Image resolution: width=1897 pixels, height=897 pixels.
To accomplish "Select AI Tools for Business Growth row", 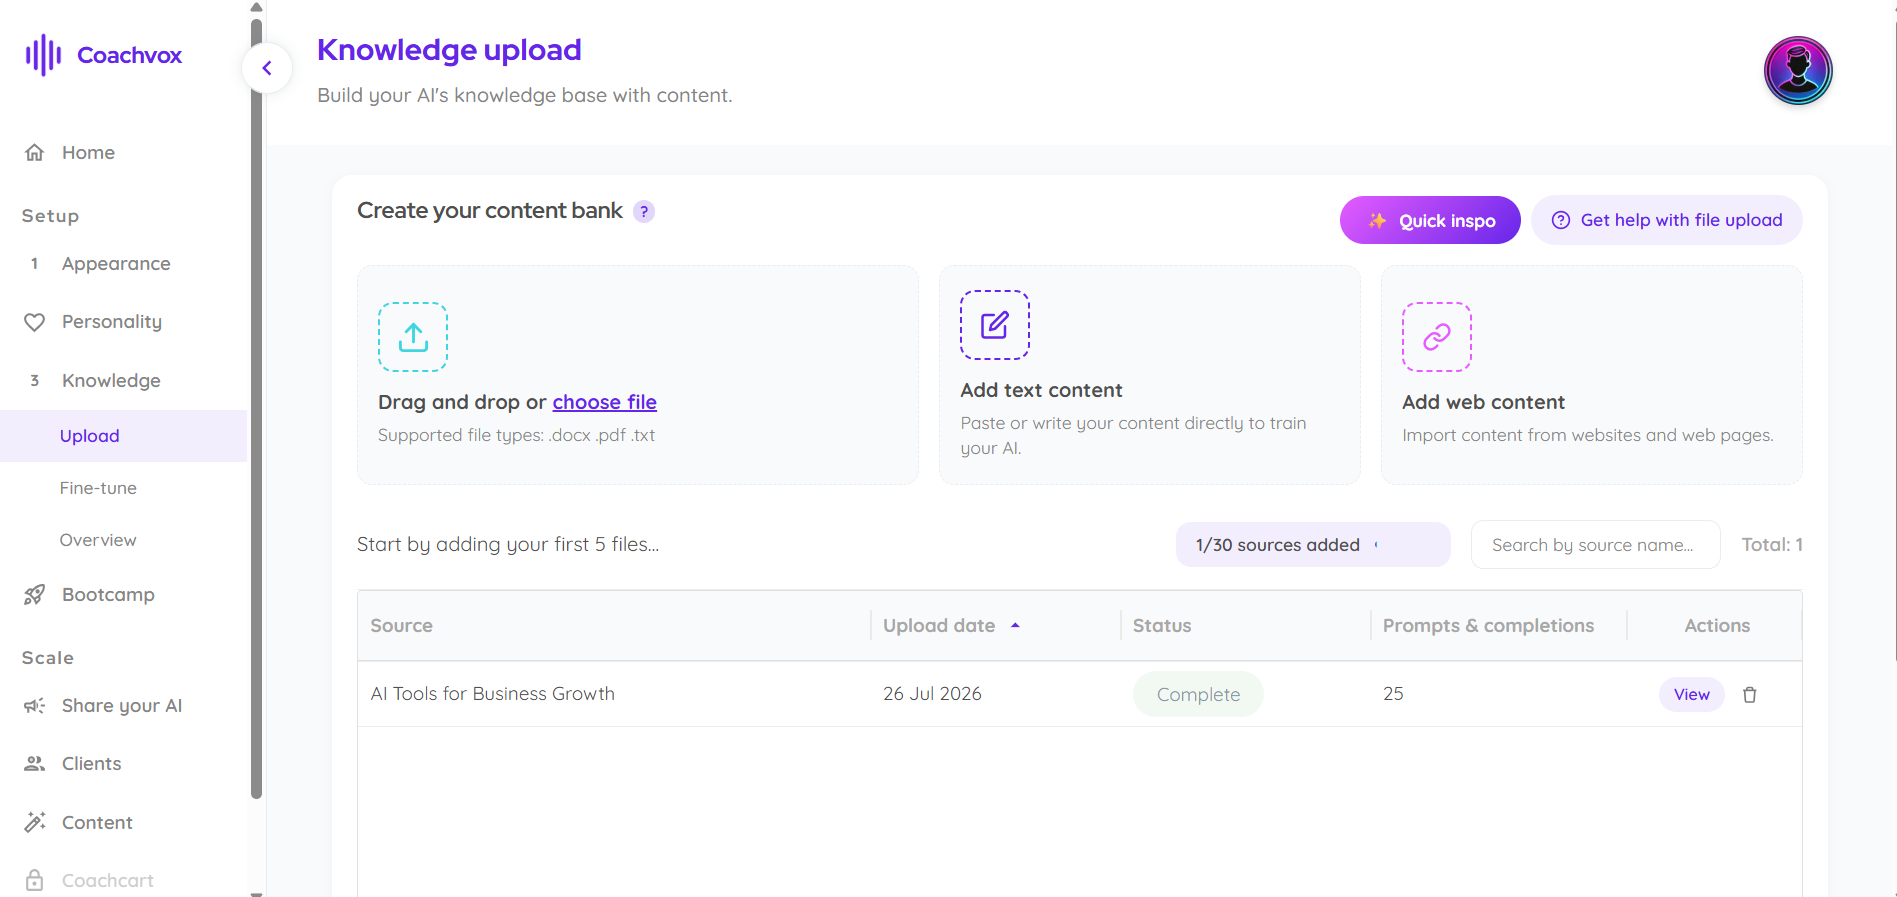I will [1080, 694].
